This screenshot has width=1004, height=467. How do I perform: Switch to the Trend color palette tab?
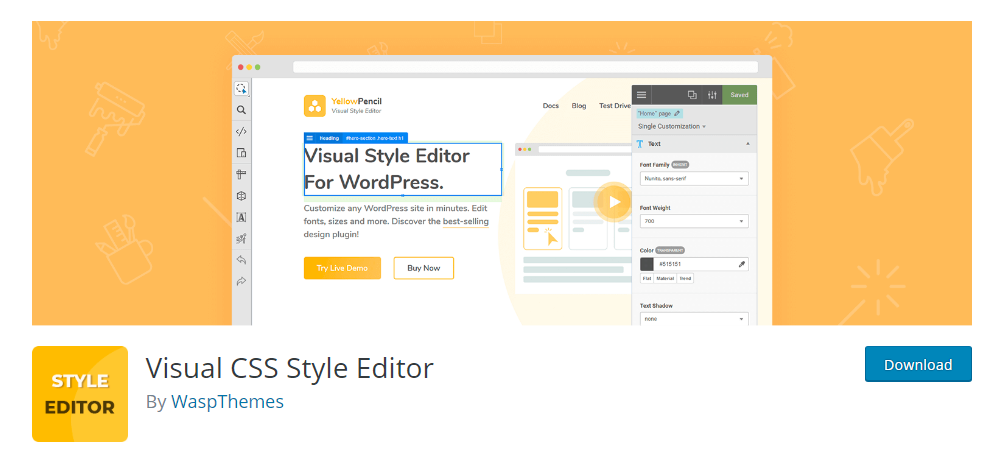coord(685,279)
